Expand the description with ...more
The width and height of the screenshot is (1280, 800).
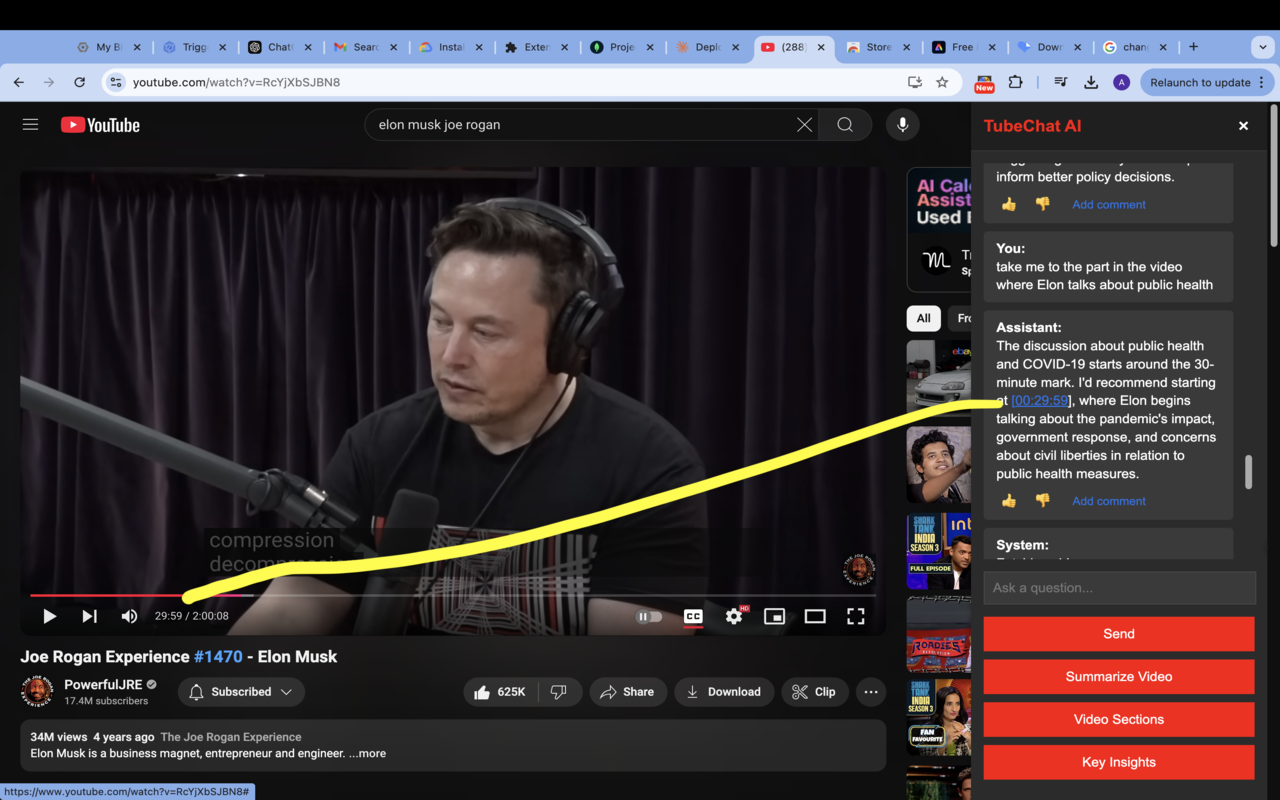click(367, 753)
